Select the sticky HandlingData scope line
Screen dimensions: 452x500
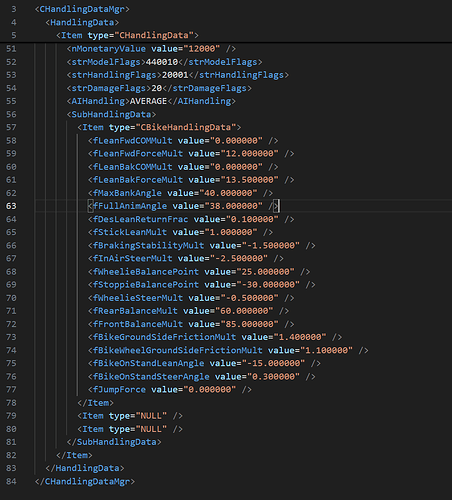tap(82, 22)
